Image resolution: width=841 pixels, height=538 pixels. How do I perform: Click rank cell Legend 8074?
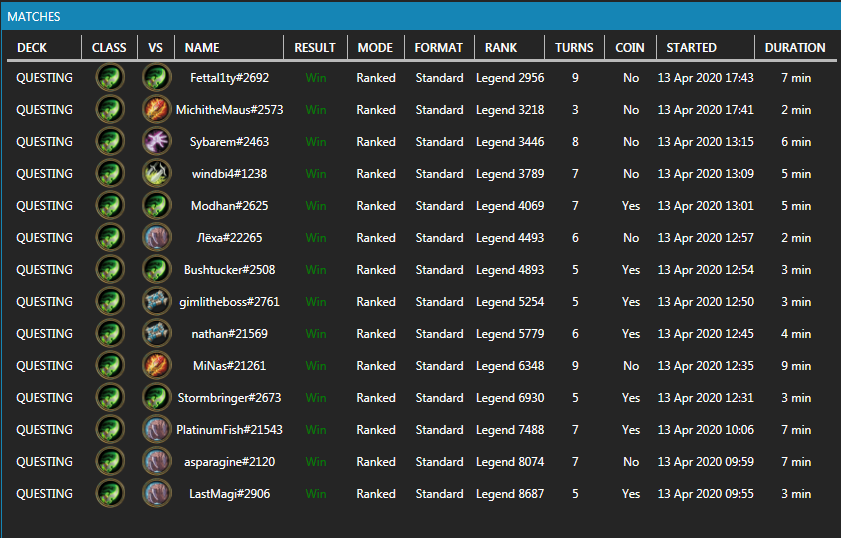coord(510,462)
